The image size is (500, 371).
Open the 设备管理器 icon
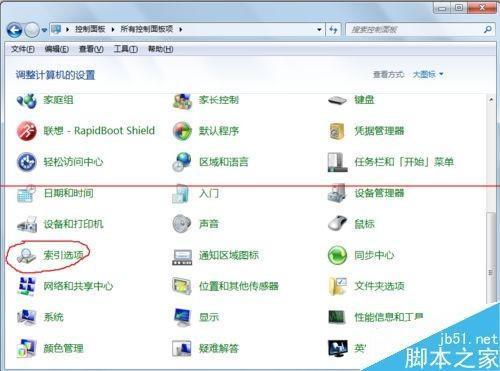tap(337, 193)
